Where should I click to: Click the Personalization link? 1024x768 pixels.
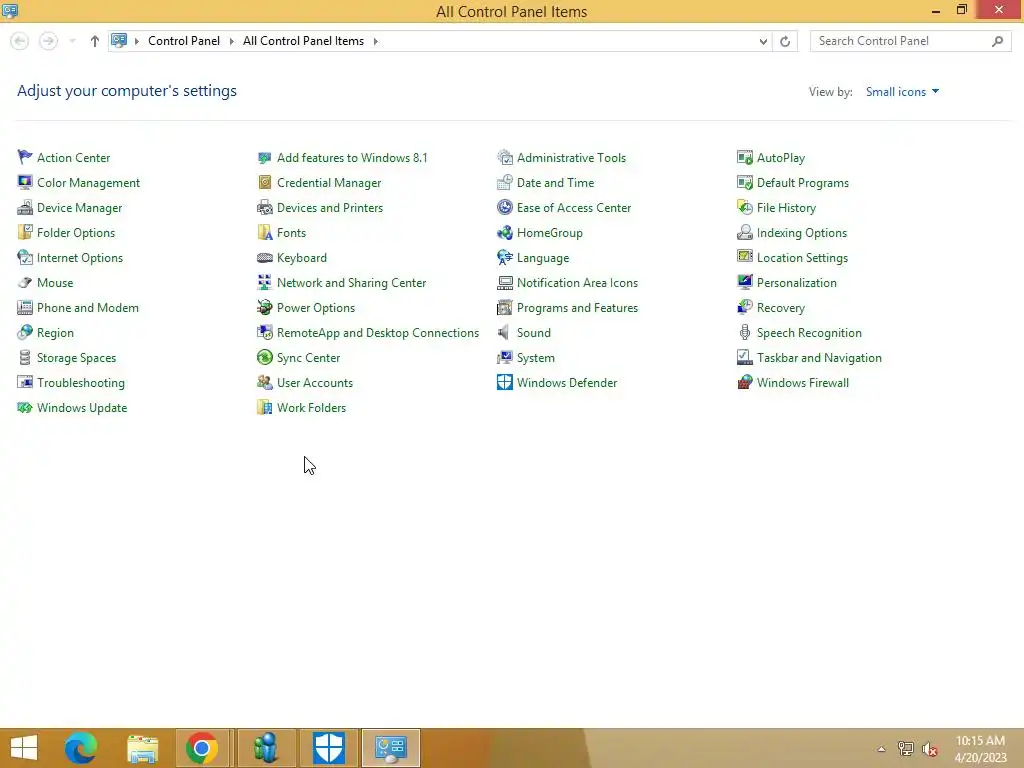(796, 283)
